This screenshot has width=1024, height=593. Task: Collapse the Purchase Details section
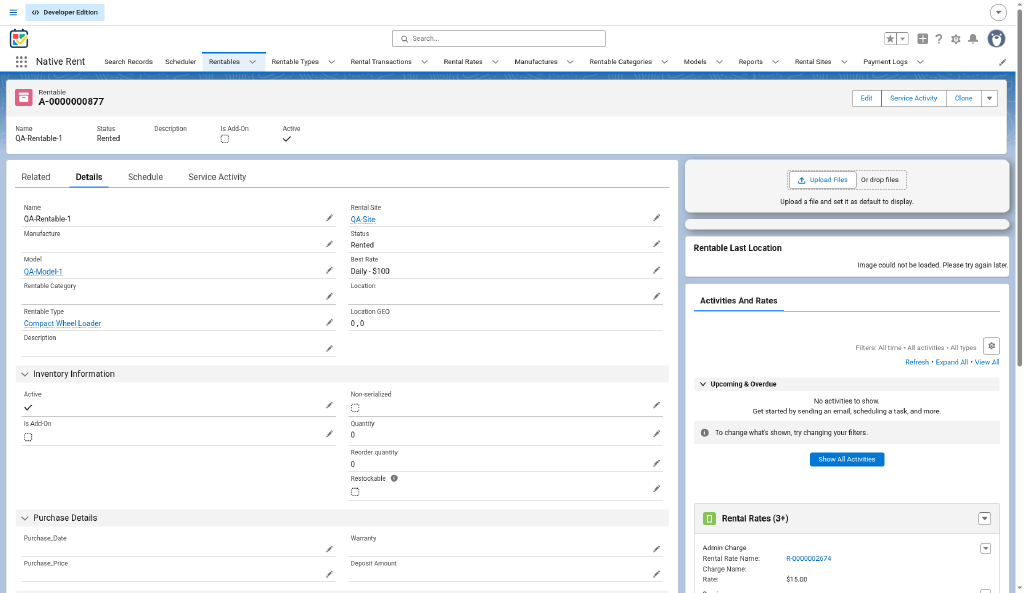(x=25, y=518)
